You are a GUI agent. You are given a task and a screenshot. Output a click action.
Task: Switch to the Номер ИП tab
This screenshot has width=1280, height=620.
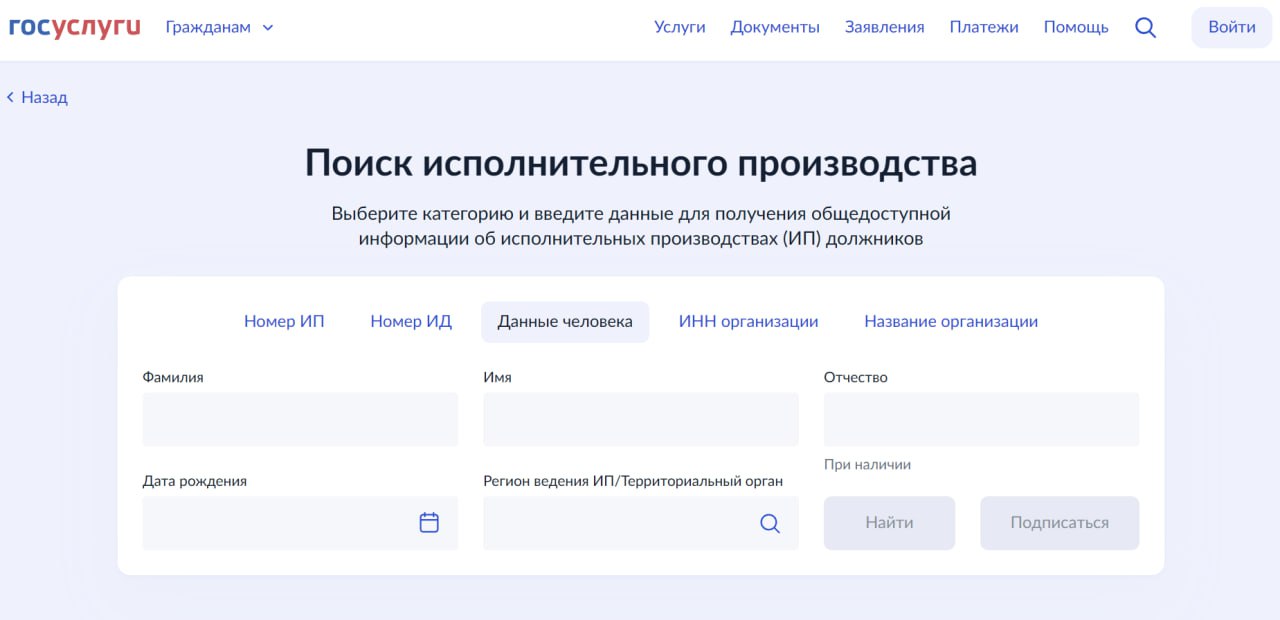(x=284, y=321)
